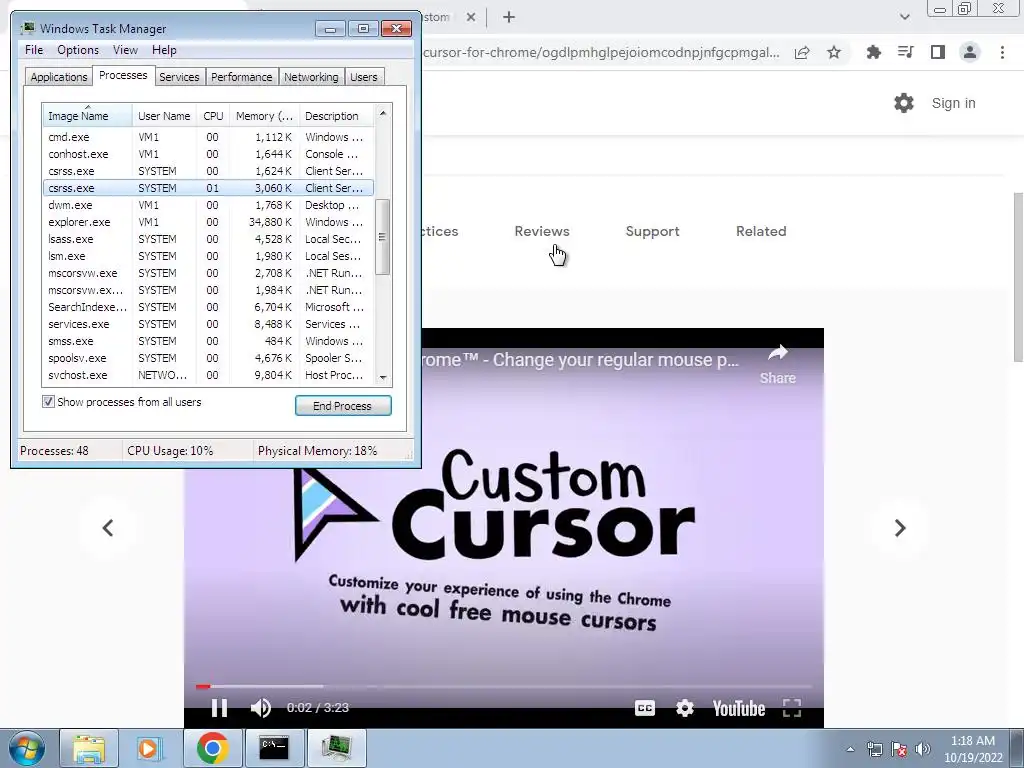Click Sign in link
This screenshot has width=1024, height=768.
(x=953, y=103)
